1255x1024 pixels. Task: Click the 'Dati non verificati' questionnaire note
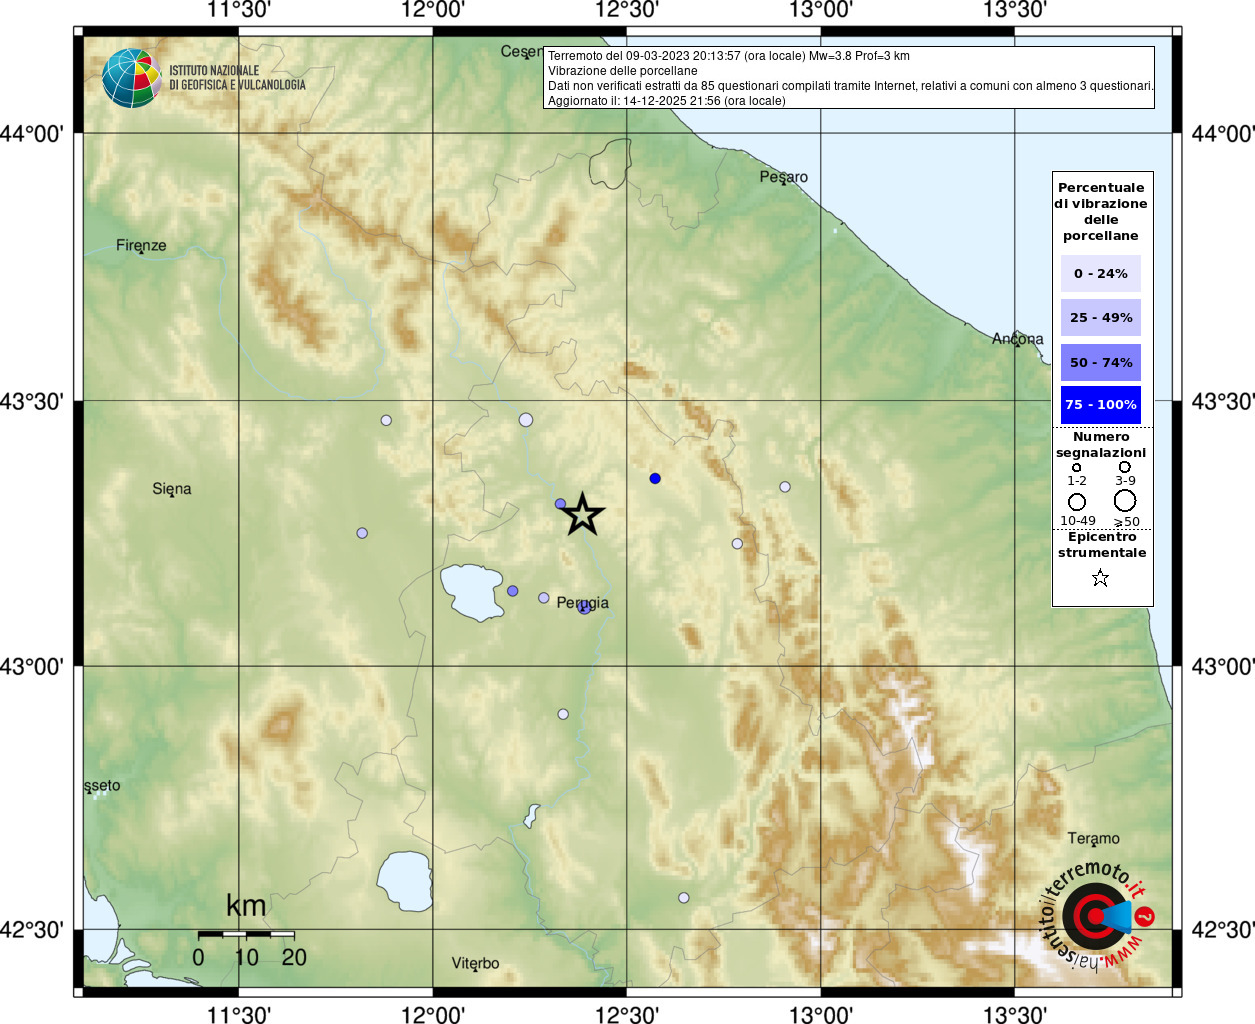(850, 86)
